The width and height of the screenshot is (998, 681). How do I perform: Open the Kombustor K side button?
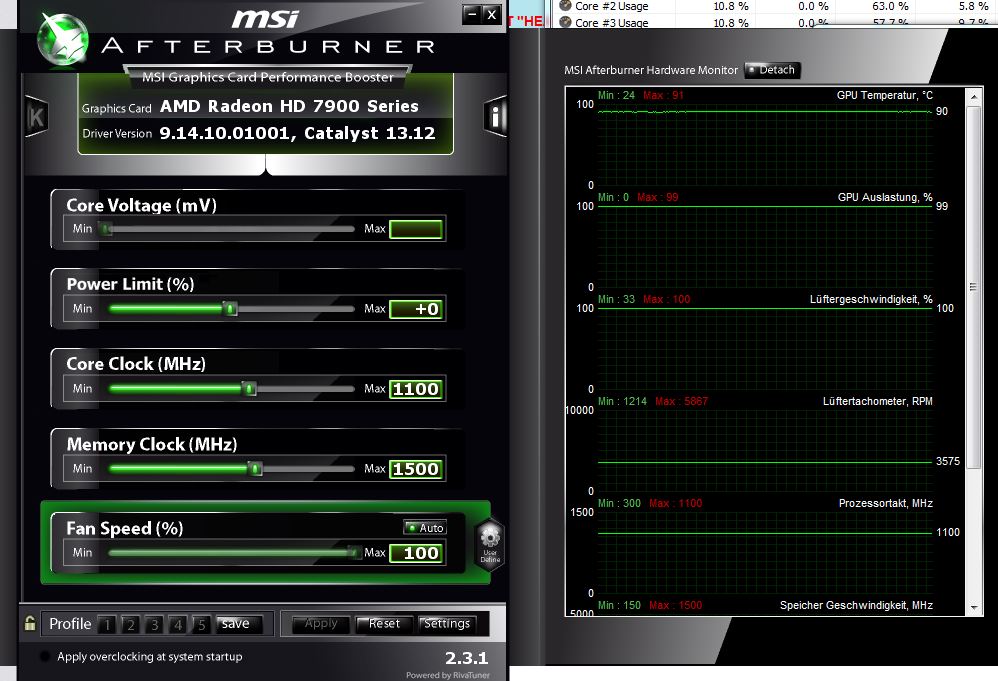[x=37, y=116]
